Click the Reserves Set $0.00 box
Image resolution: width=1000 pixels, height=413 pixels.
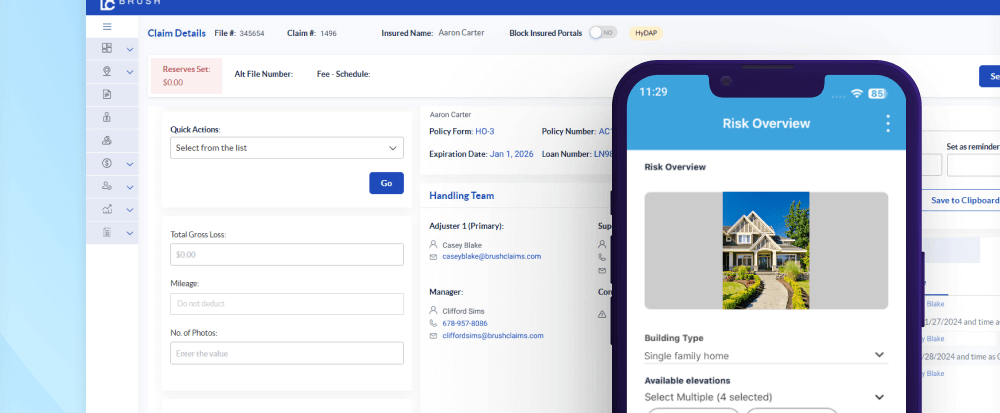[x=186, y=76]
